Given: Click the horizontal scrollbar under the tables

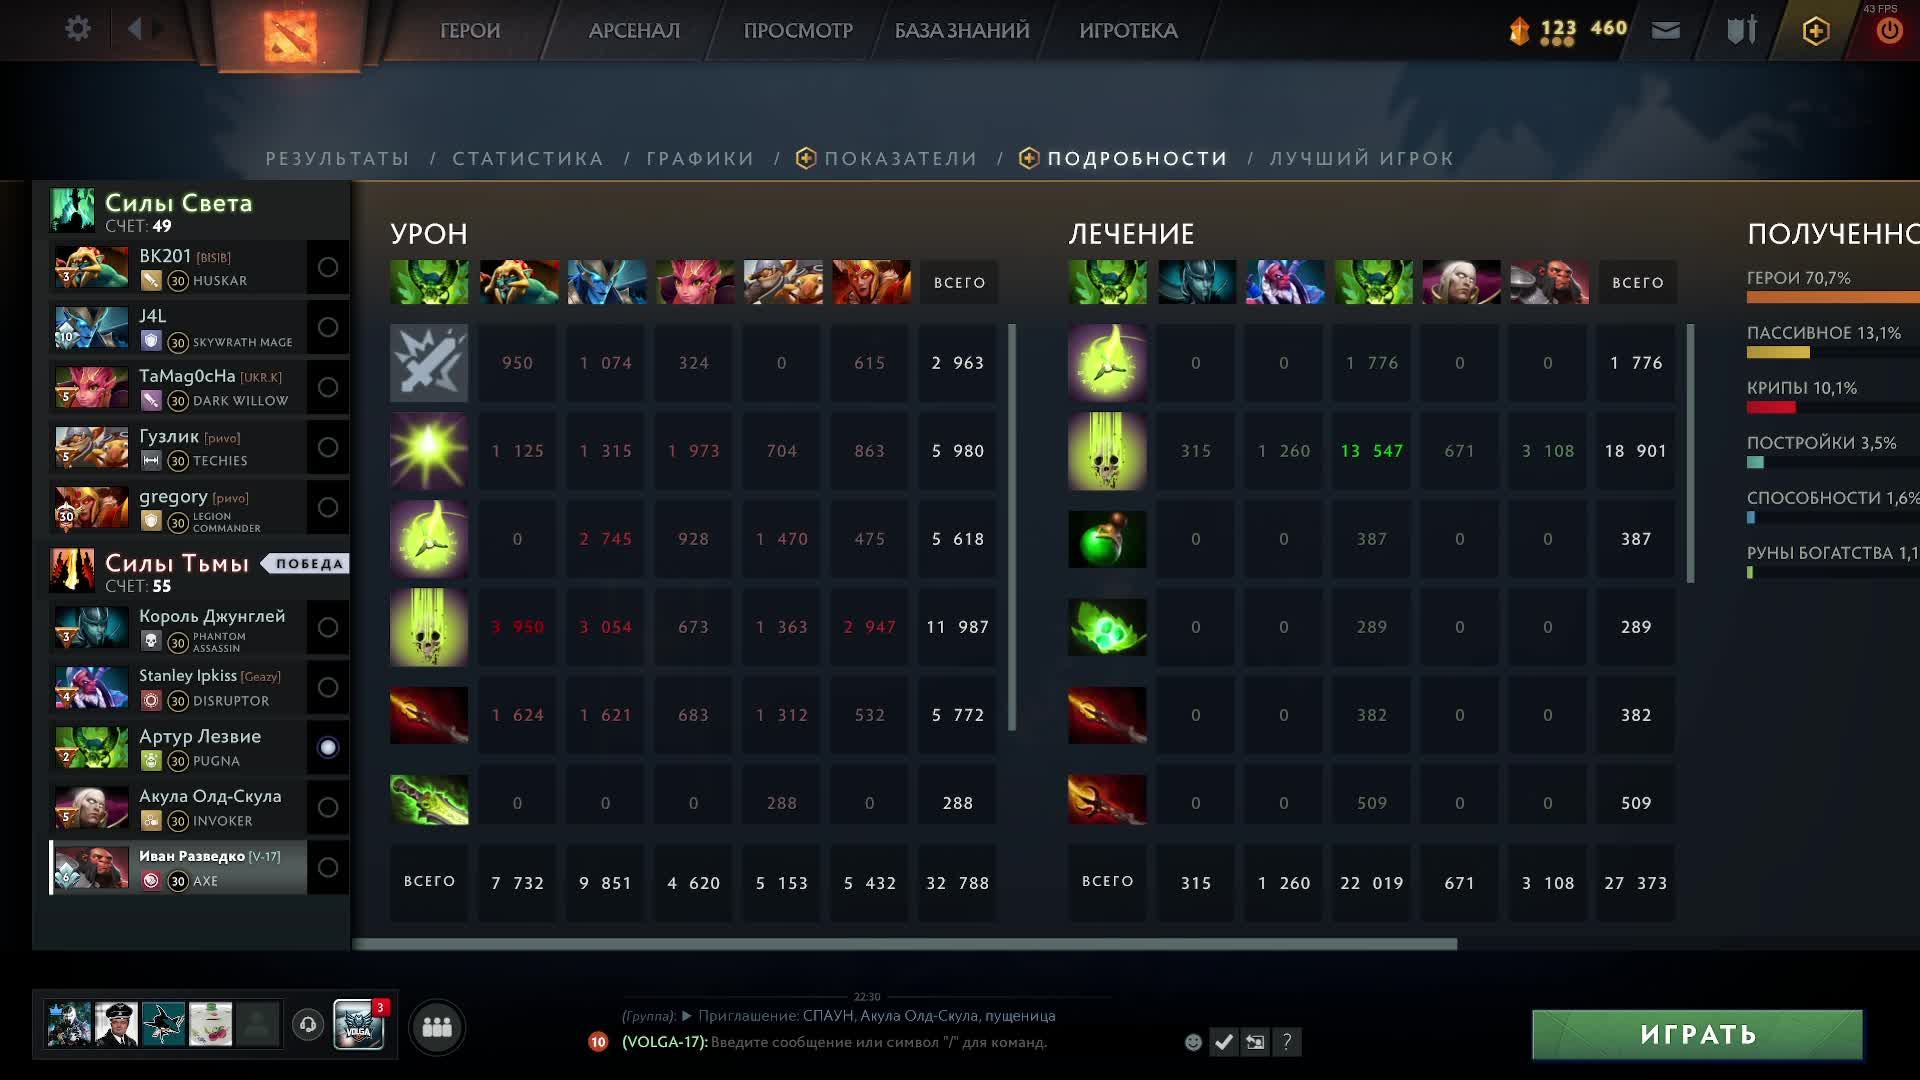Looking at the screenshot, I should (x=905, y=944).
